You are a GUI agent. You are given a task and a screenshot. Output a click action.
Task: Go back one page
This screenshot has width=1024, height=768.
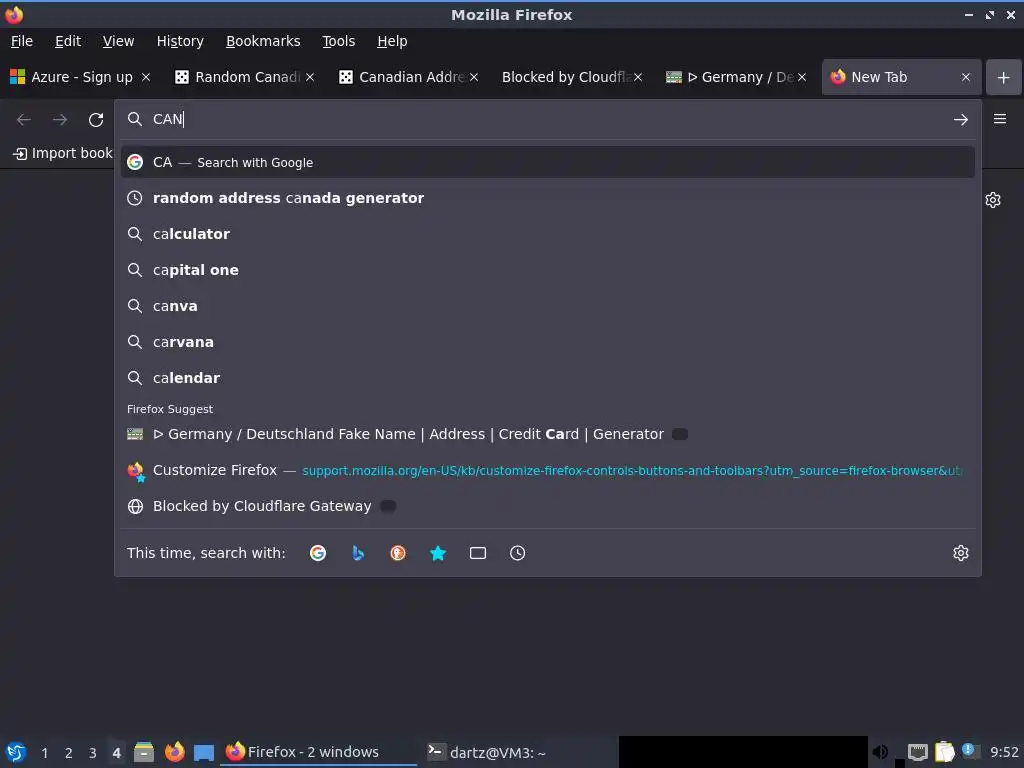[24, 120]
